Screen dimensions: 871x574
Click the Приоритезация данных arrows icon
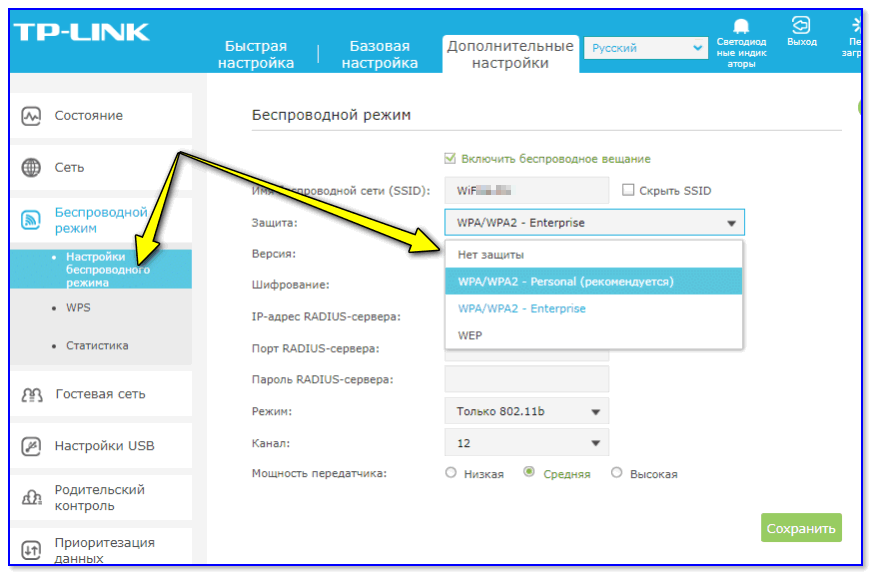31,550
